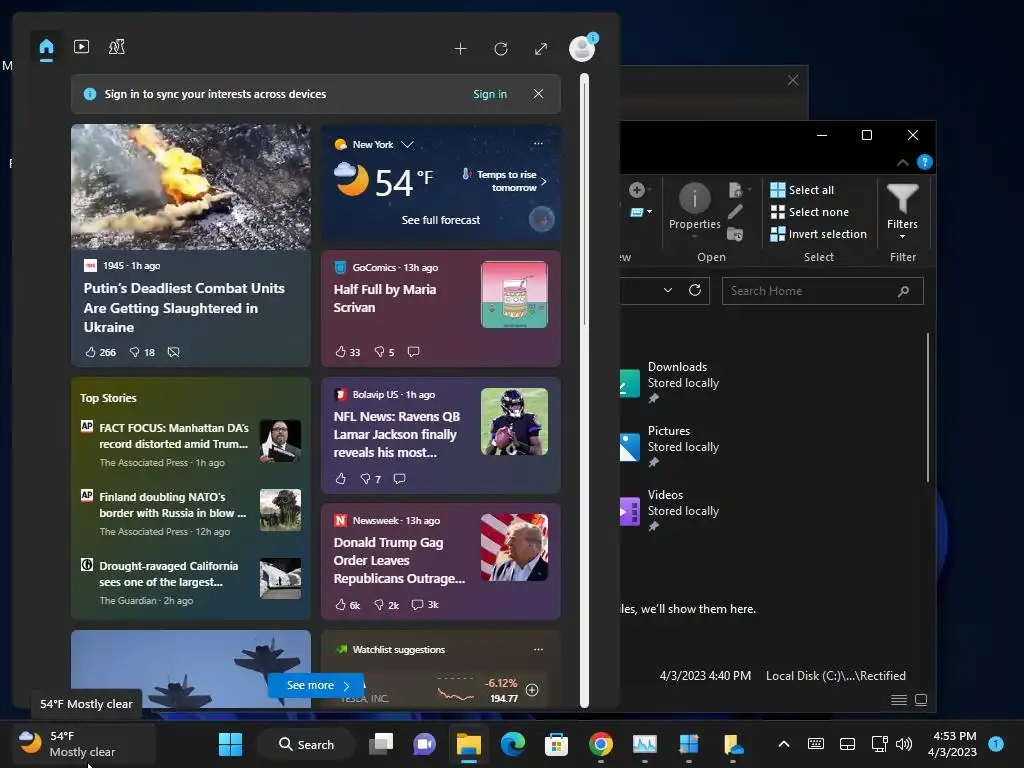Image resolution: width=1024 pixels, height=768 pixels.
Task: Click Select all in File Explorer
Action: [802, 190]
